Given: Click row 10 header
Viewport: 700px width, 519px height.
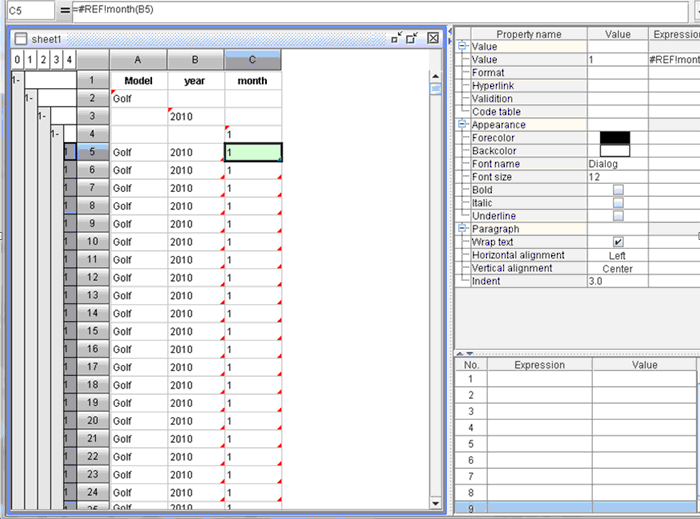Looking at the screenshot, I should point(92,242).
